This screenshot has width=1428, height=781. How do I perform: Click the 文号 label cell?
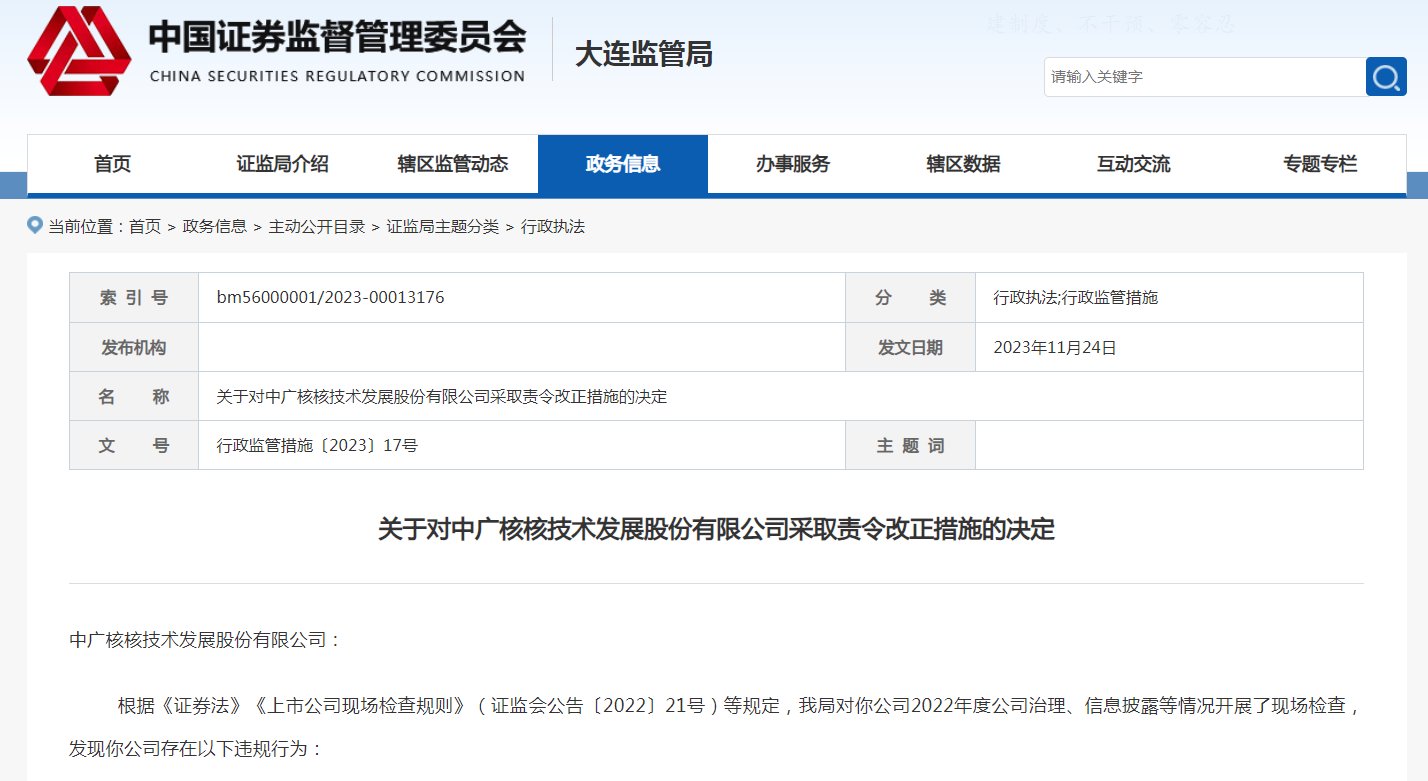click(134, 445)
